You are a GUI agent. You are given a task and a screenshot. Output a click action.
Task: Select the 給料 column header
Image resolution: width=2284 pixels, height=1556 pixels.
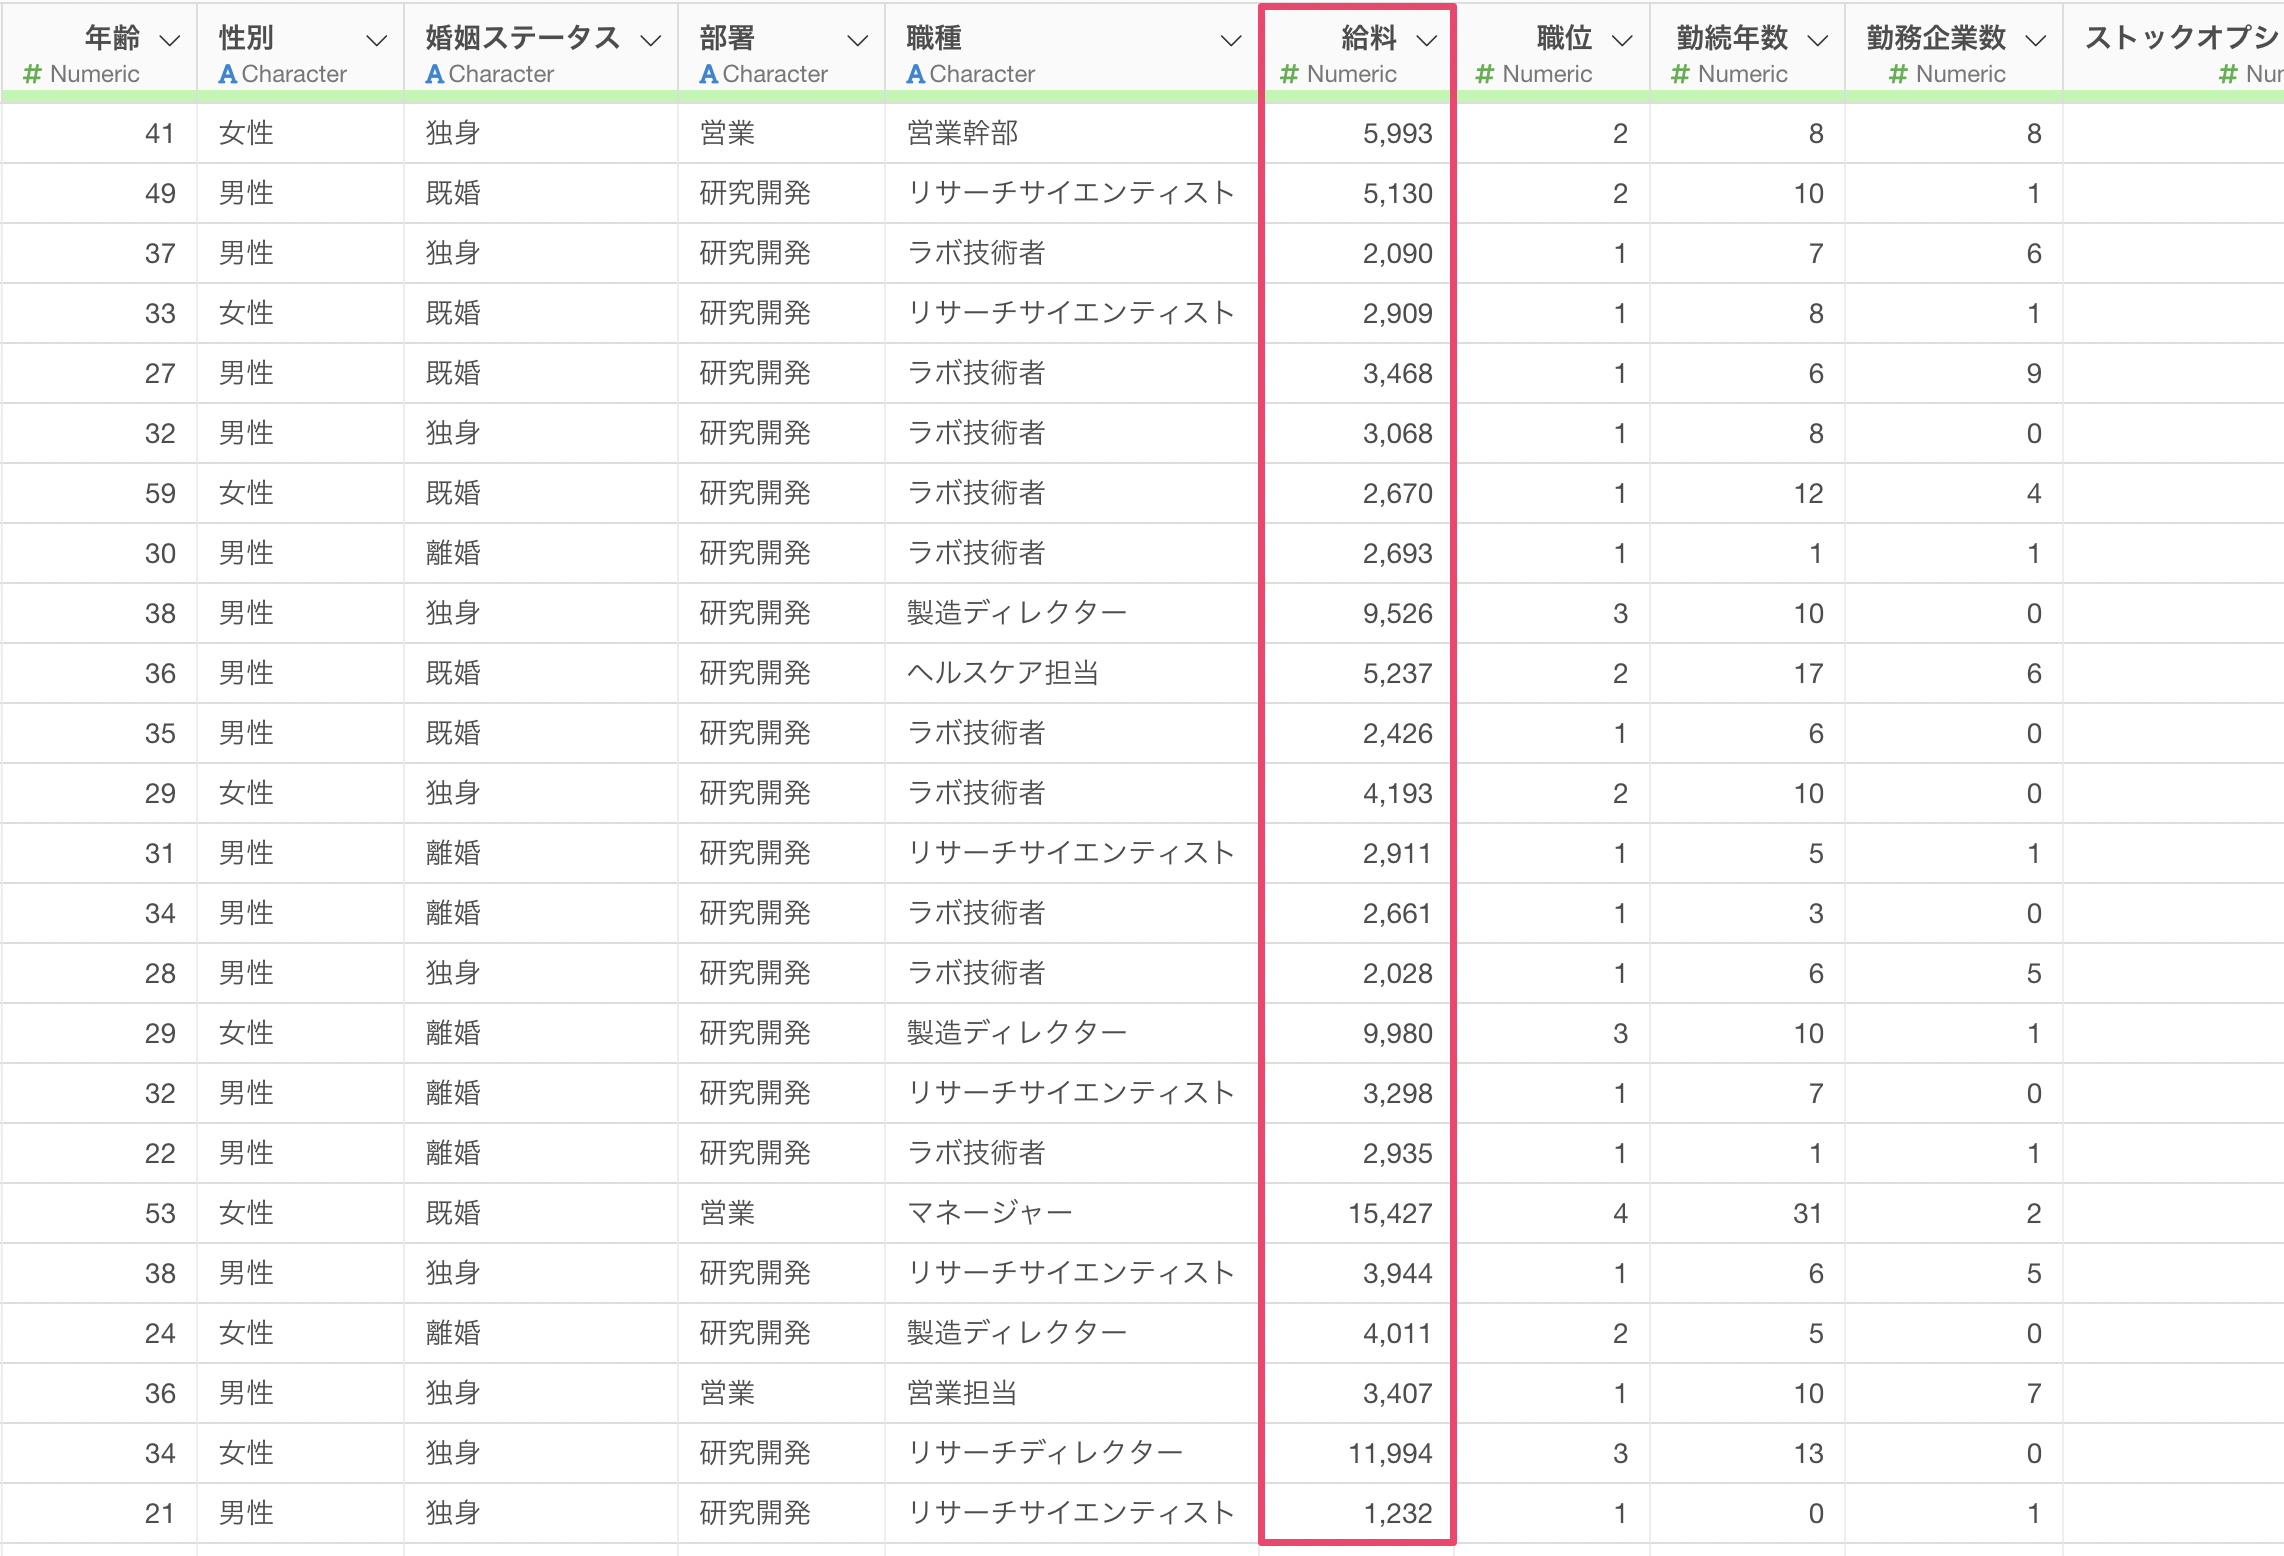[x=1368, y=38]
